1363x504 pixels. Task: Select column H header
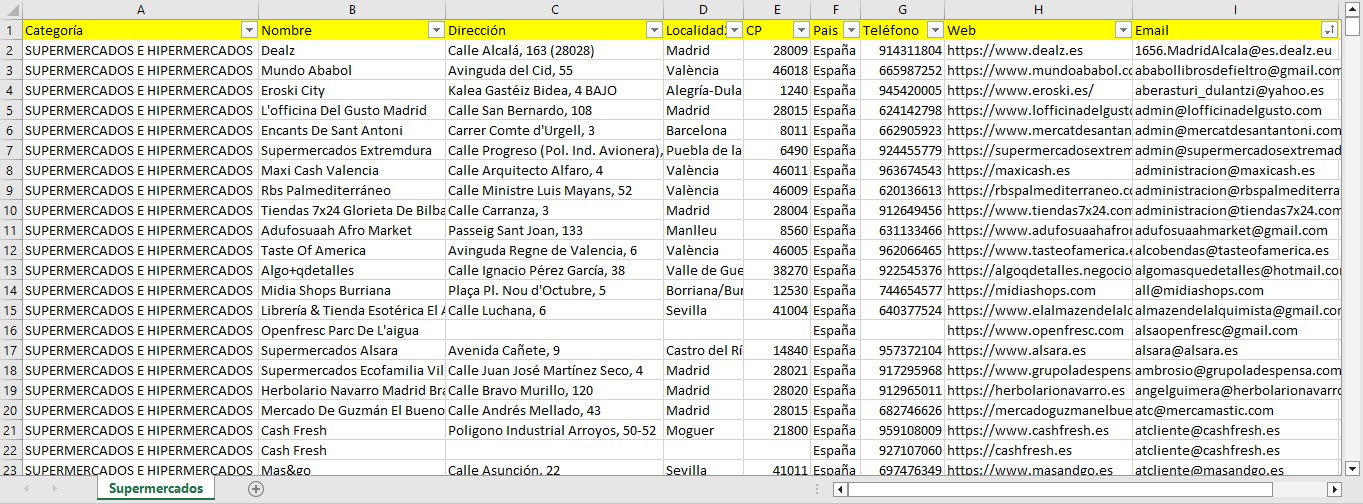[x=1038, y=9]
